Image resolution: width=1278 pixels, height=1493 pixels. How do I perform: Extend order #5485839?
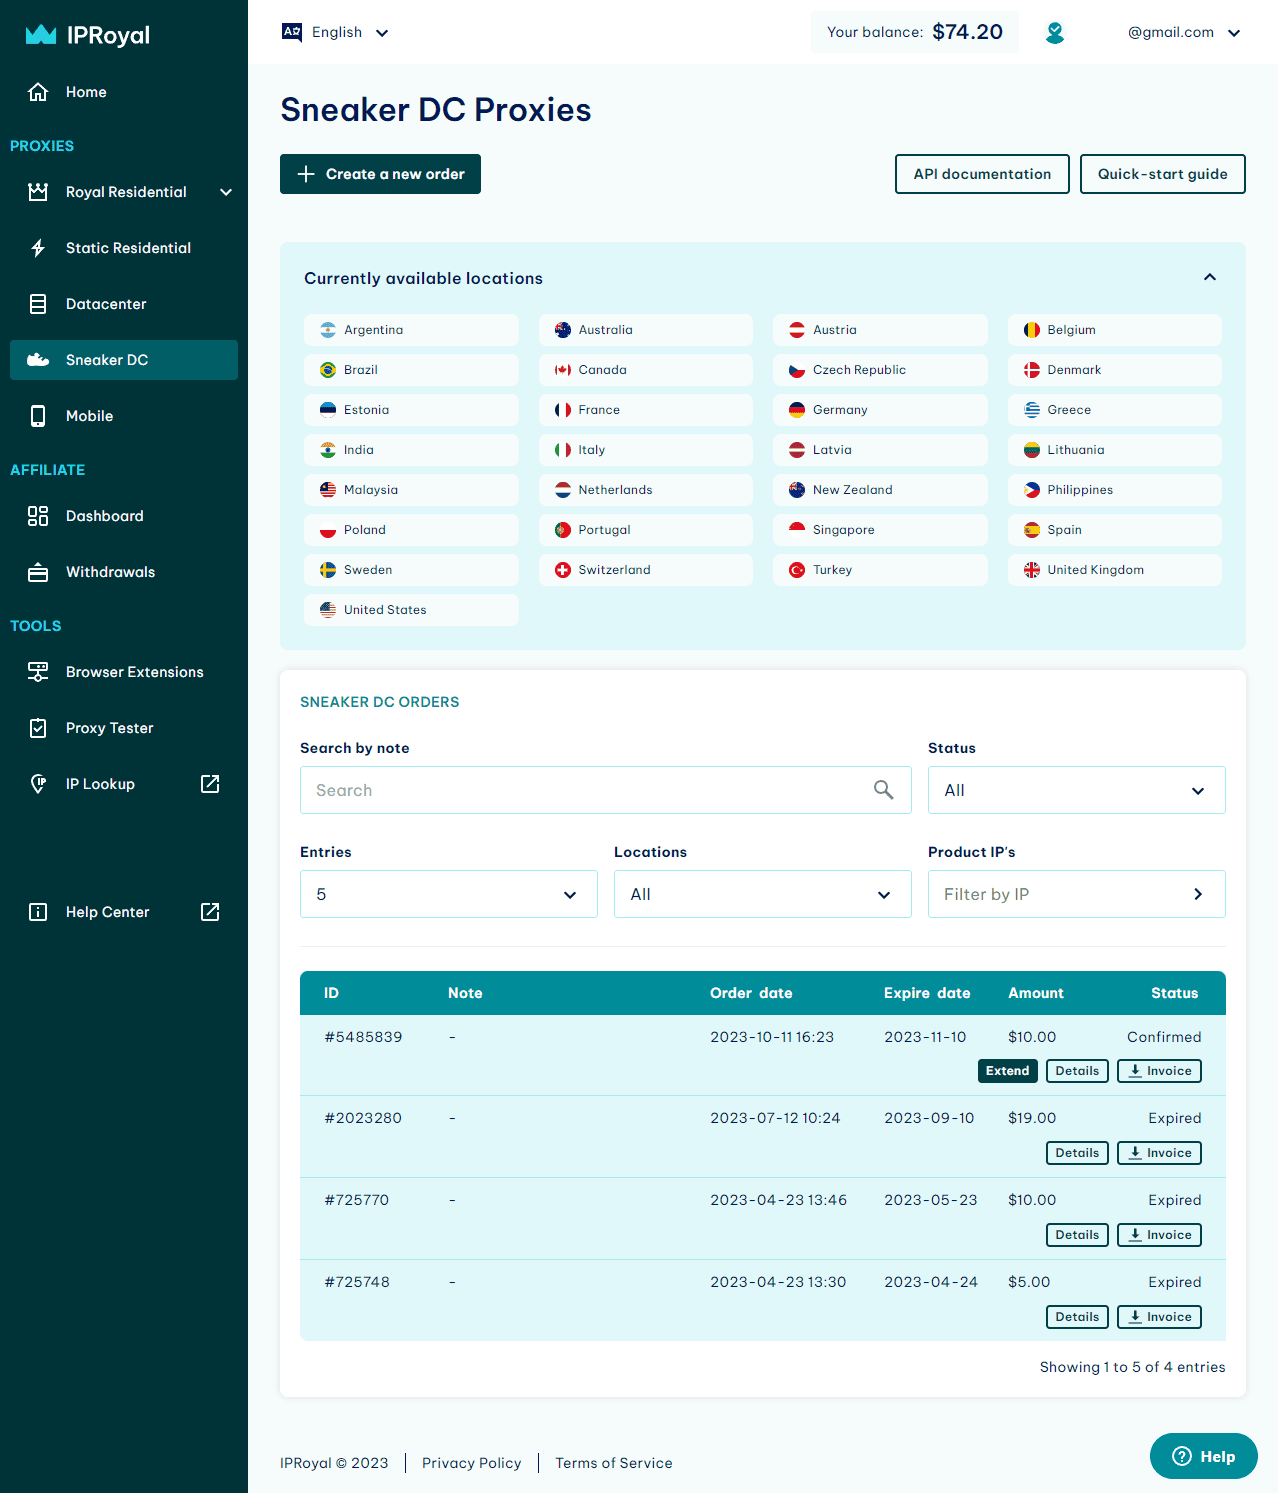[x=1008, y=1071]
